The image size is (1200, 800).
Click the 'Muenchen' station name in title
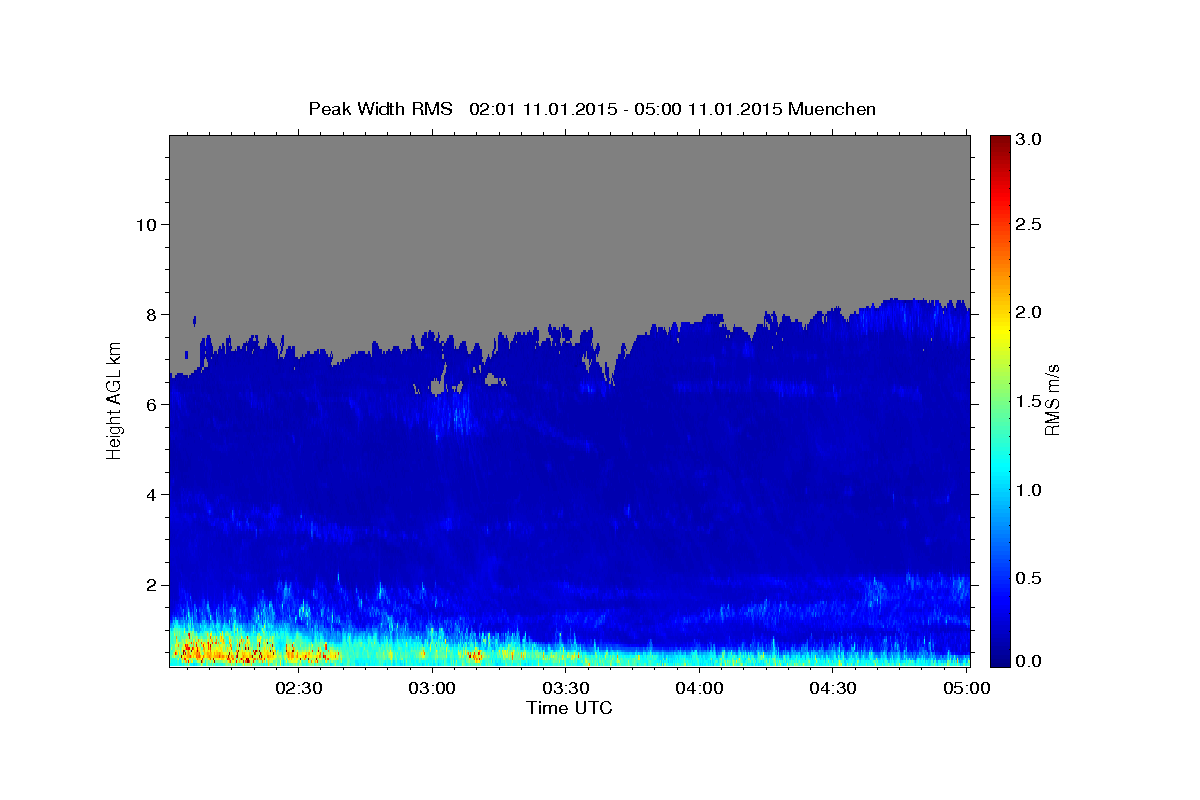832,109
